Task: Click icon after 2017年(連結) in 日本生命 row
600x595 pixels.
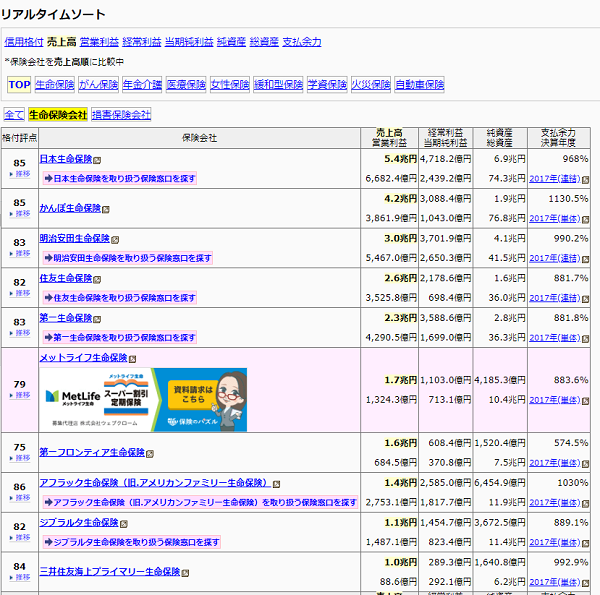Action: (585, 180)
